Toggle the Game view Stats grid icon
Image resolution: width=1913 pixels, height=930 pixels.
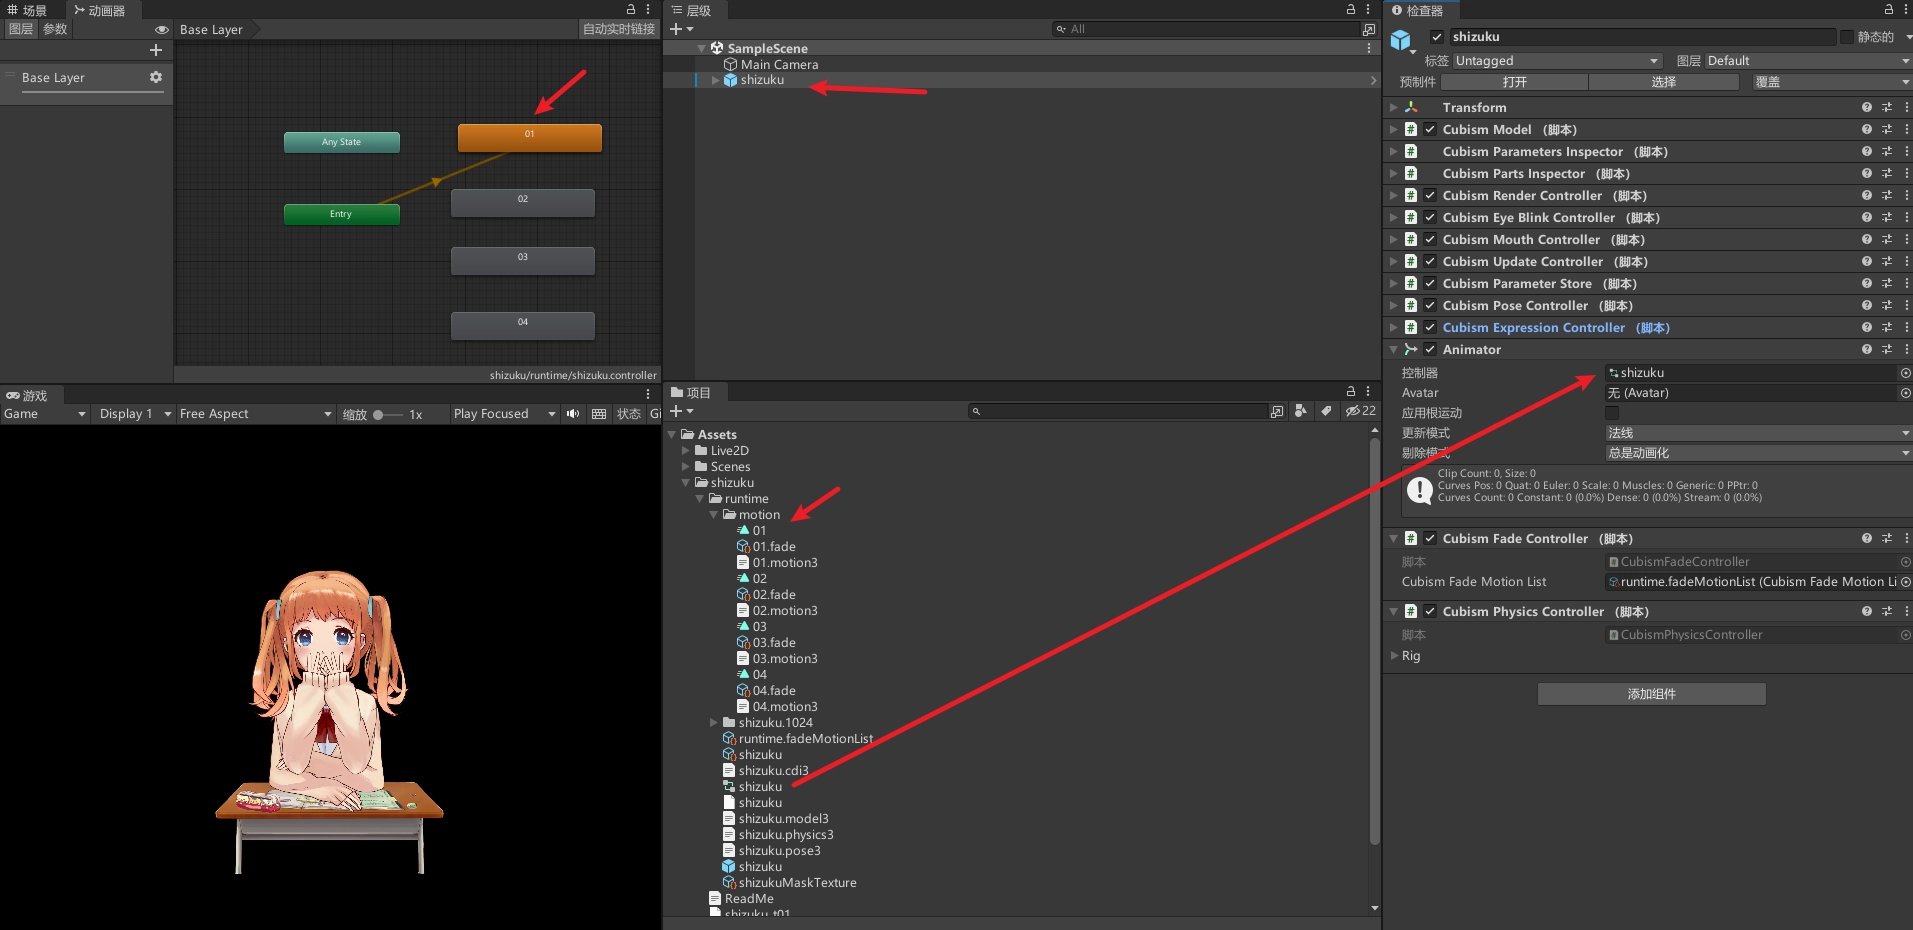click(599, 414)
